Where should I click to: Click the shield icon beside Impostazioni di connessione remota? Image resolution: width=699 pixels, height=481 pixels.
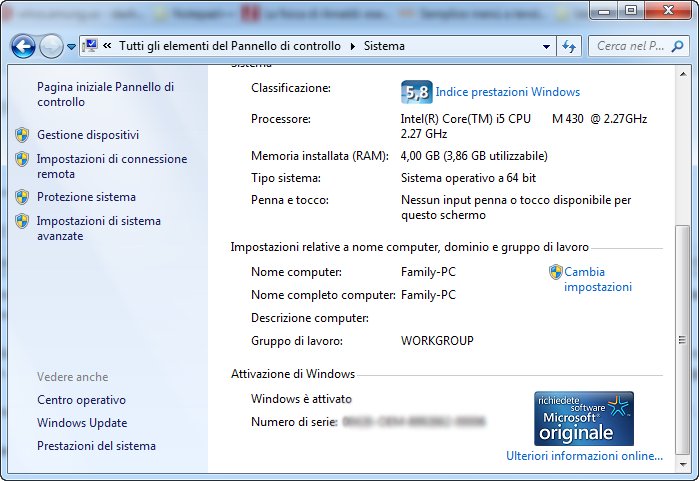pyautogui.click(x=22, y=159)
